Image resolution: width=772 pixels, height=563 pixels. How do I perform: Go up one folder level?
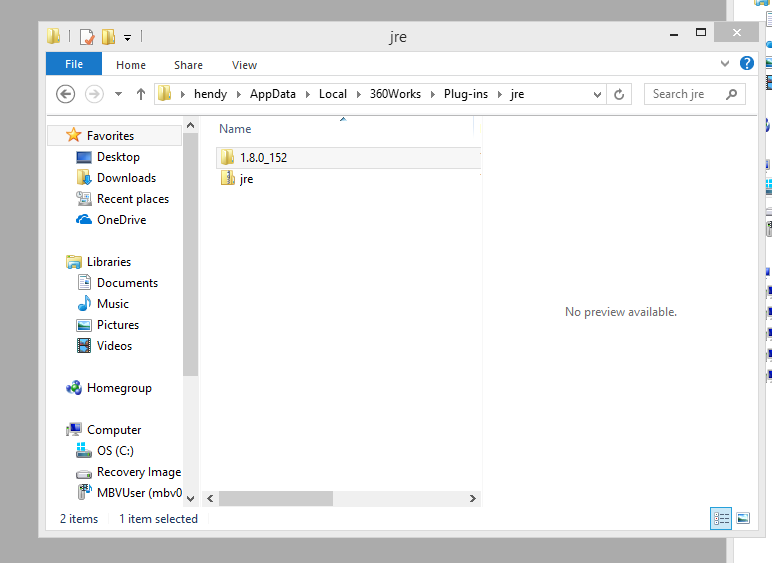click(x=141, y=94)
